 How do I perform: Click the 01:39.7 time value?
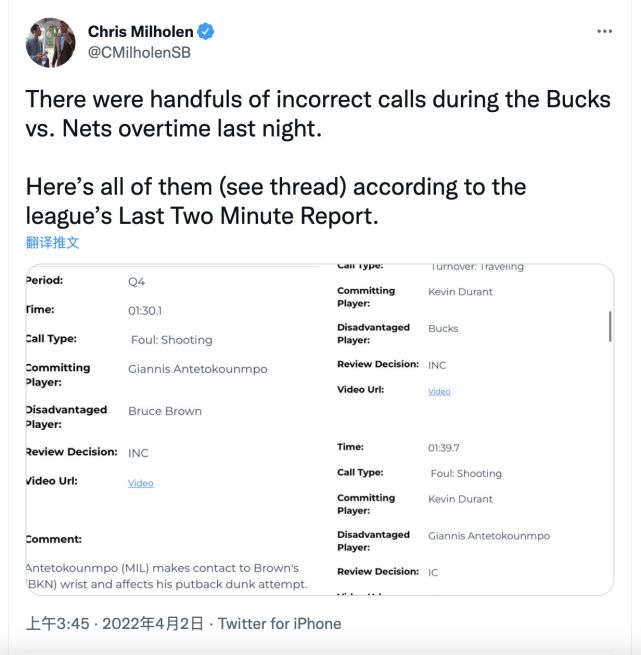click(x=445, y=448)
